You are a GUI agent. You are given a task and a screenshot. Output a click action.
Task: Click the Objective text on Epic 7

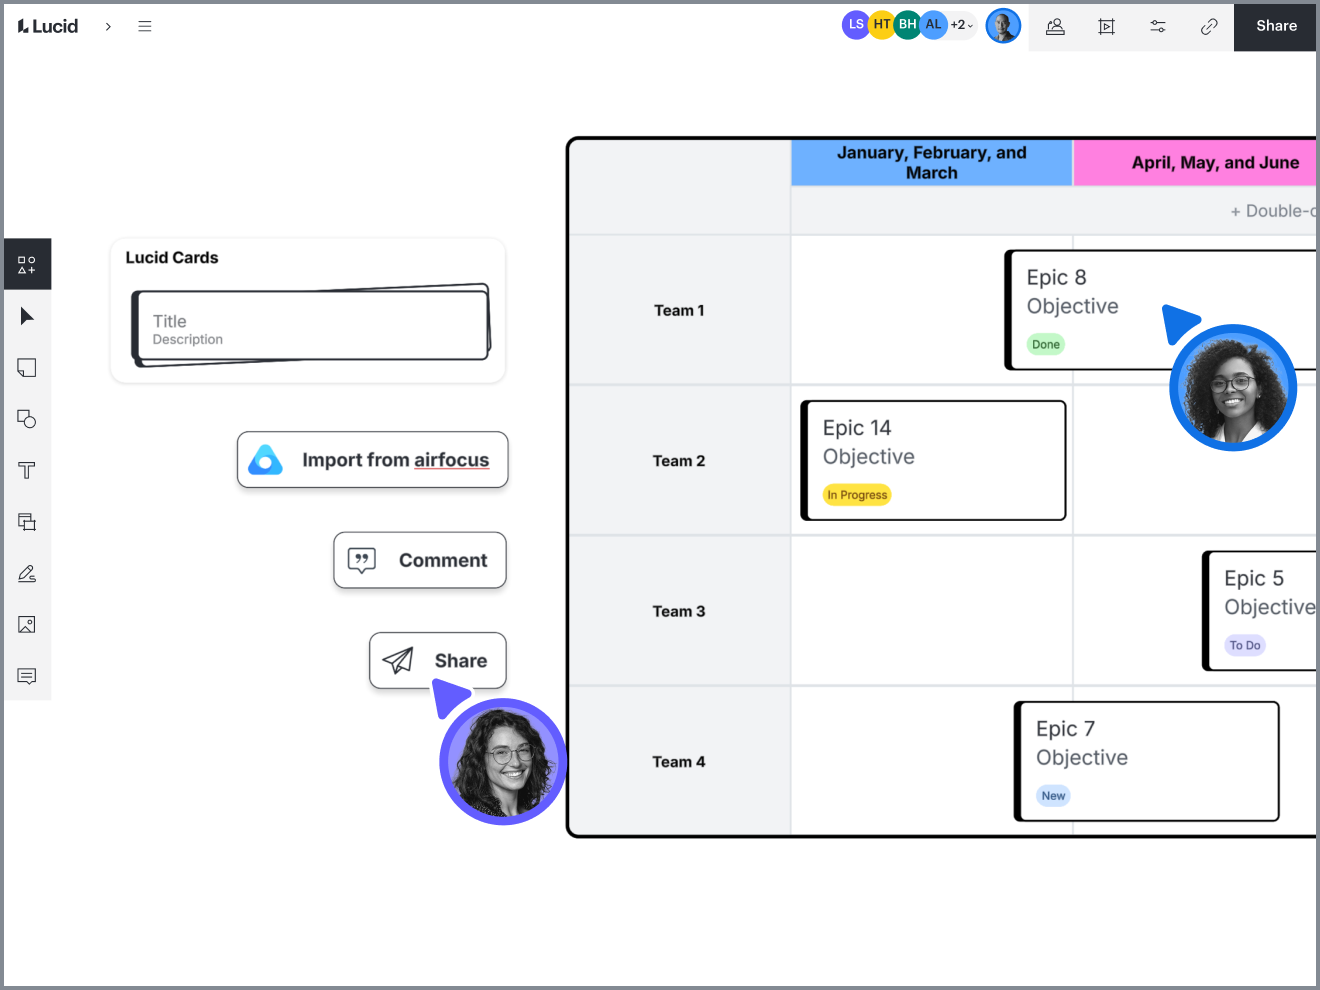[x=1082, y=758]
